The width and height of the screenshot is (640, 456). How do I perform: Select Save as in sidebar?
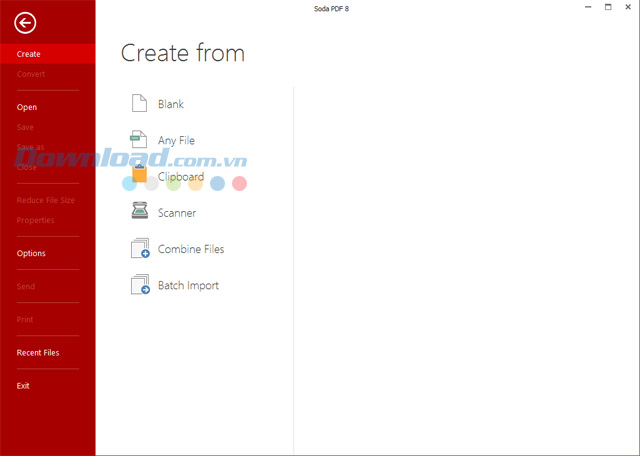(30, 147)
